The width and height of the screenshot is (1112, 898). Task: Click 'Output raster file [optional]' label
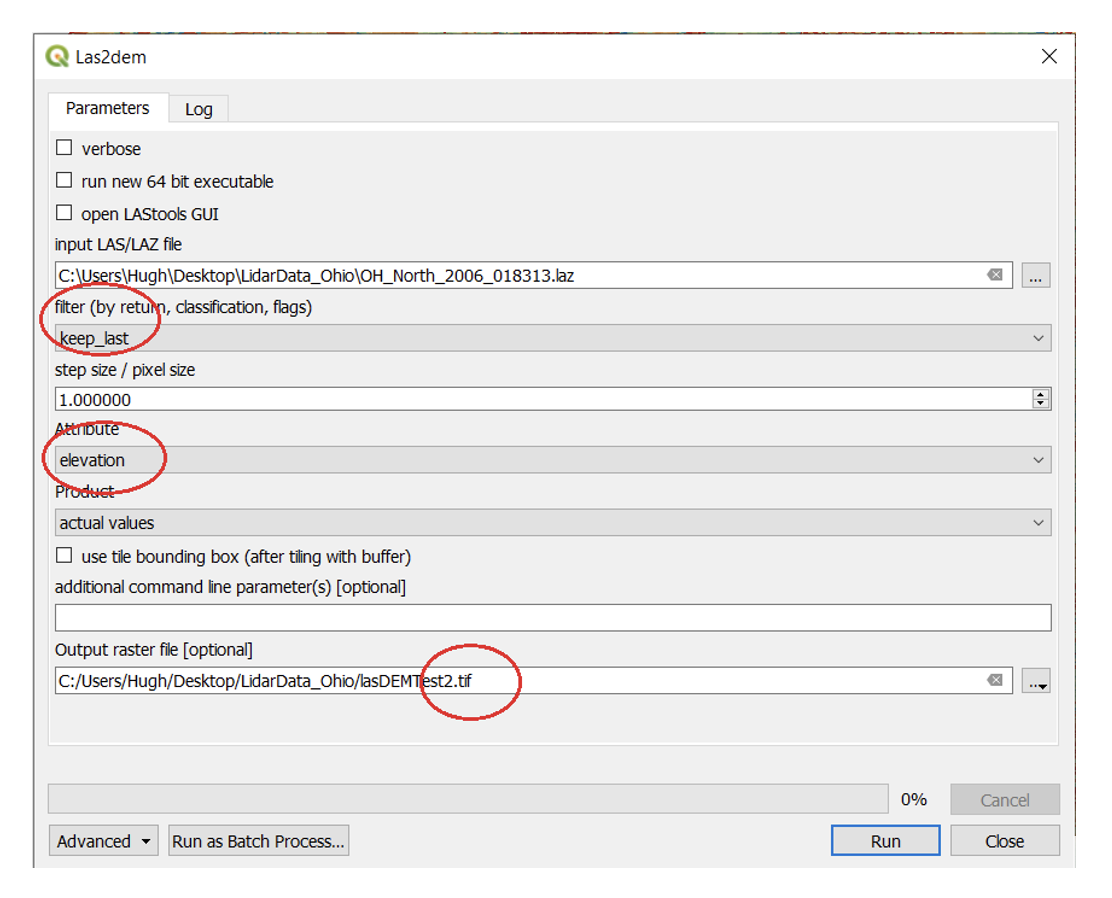[154, 650]
